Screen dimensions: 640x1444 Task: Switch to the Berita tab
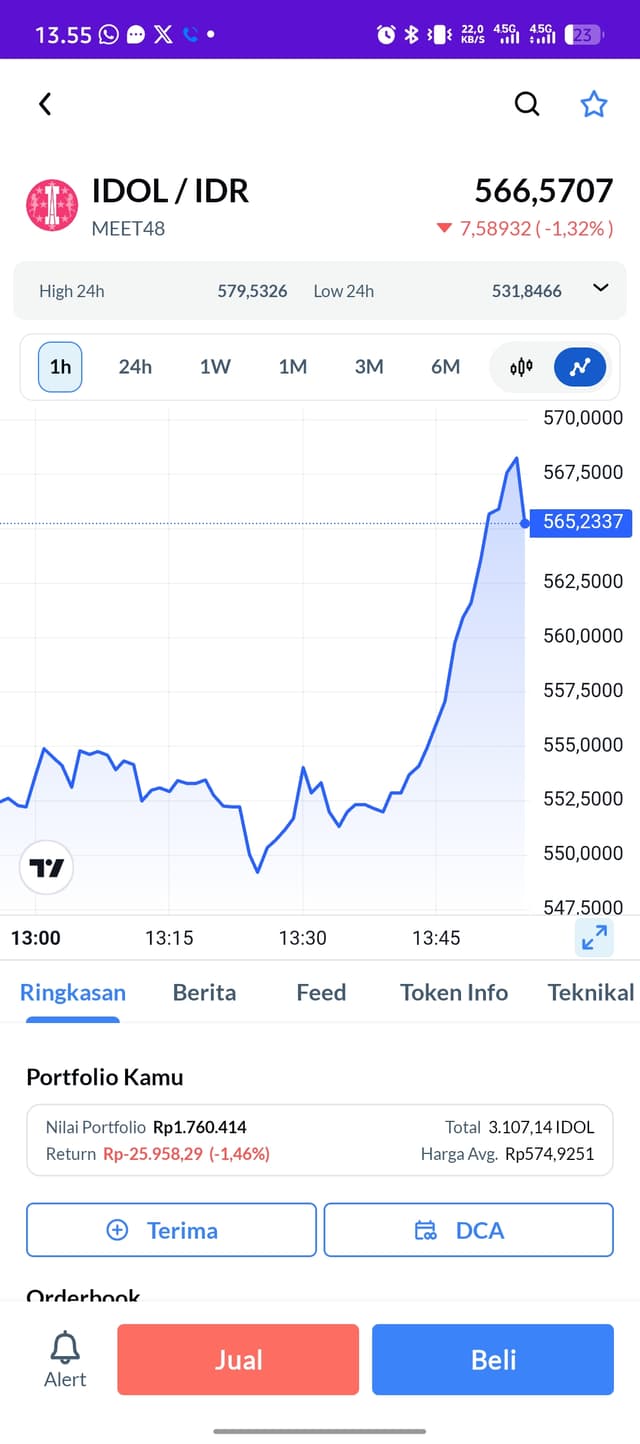coord(204,992)
